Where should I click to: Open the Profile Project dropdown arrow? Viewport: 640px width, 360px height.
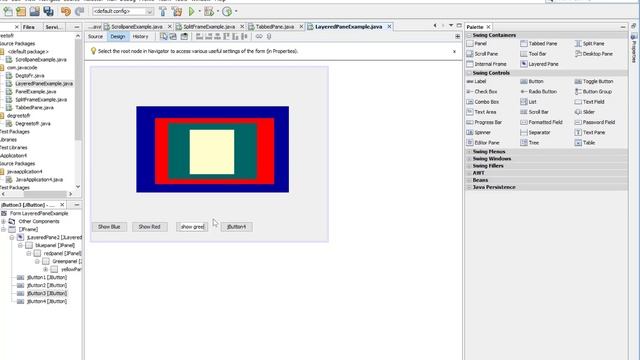[x=236, y=11]
